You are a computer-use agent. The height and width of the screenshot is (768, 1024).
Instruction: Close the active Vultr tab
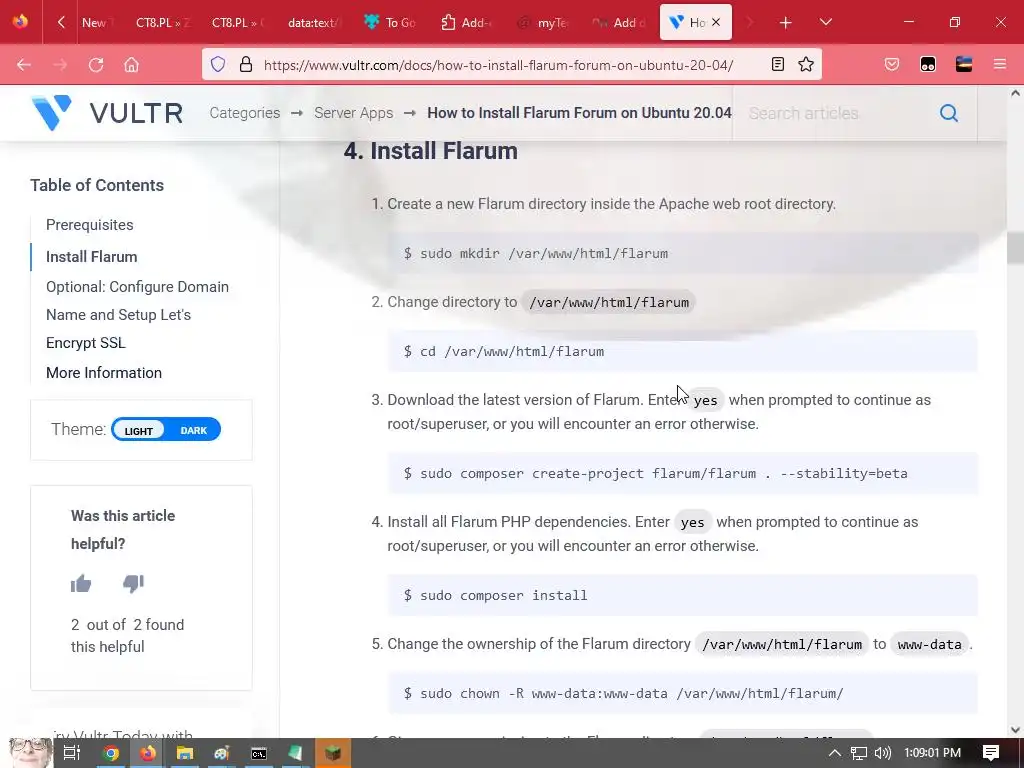click(x=716, y=22)
